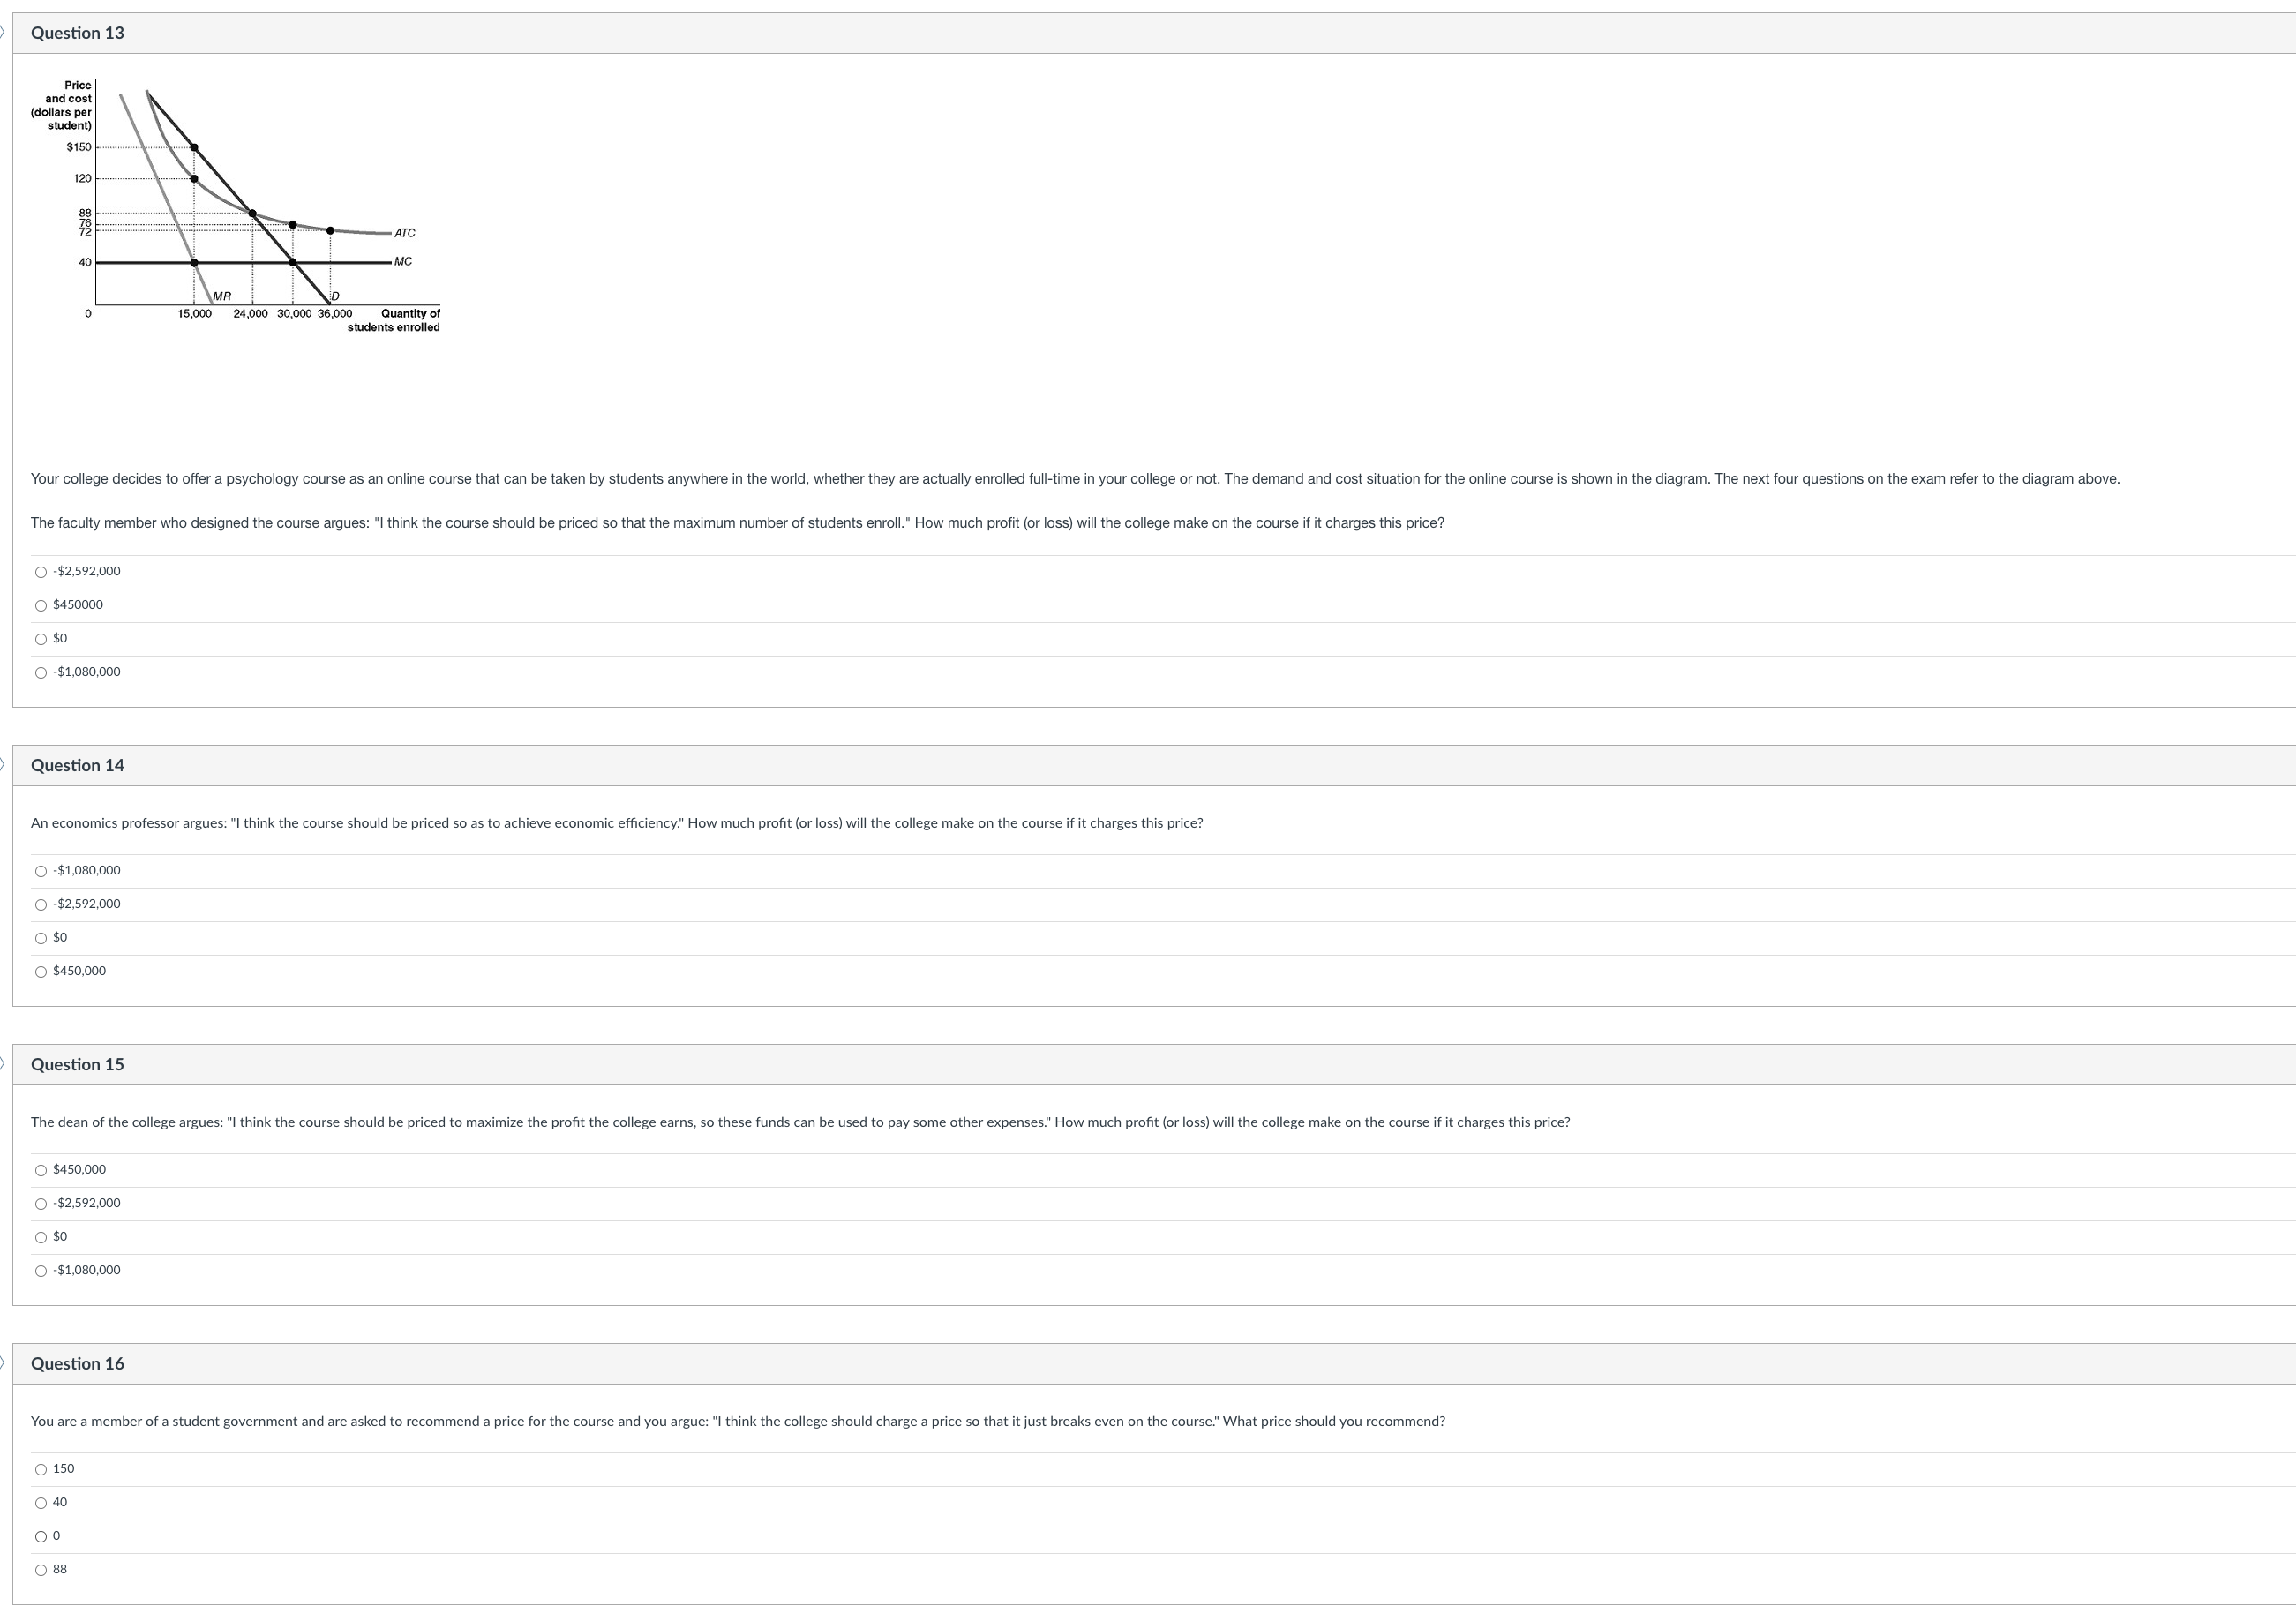Select -$2,592,000 option in Question 14
The image size is (2296, 1606).
[x=41, y=905]
